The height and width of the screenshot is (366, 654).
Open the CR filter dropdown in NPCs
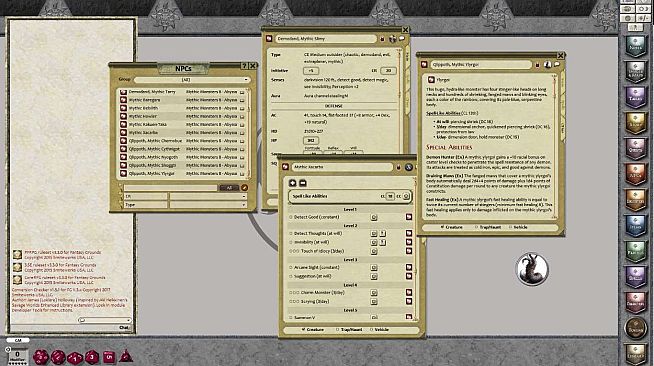coord(208,196)
